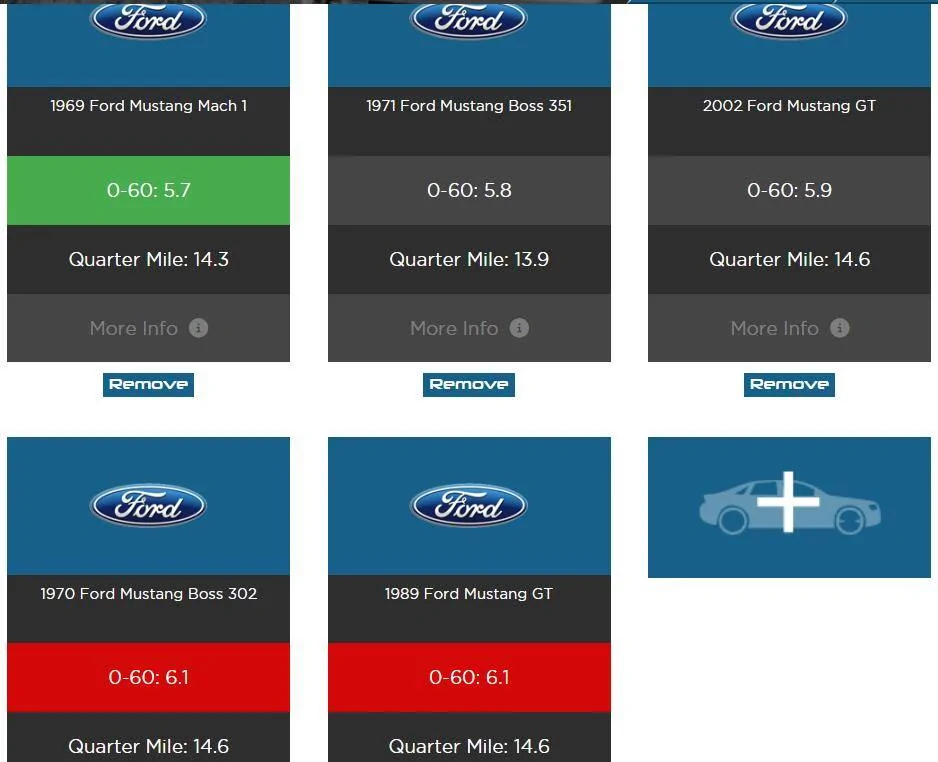Click the info icon on the 1971 Boss 351 card
This screenshot has height=762, width=938.
click(x=518, y=328)
